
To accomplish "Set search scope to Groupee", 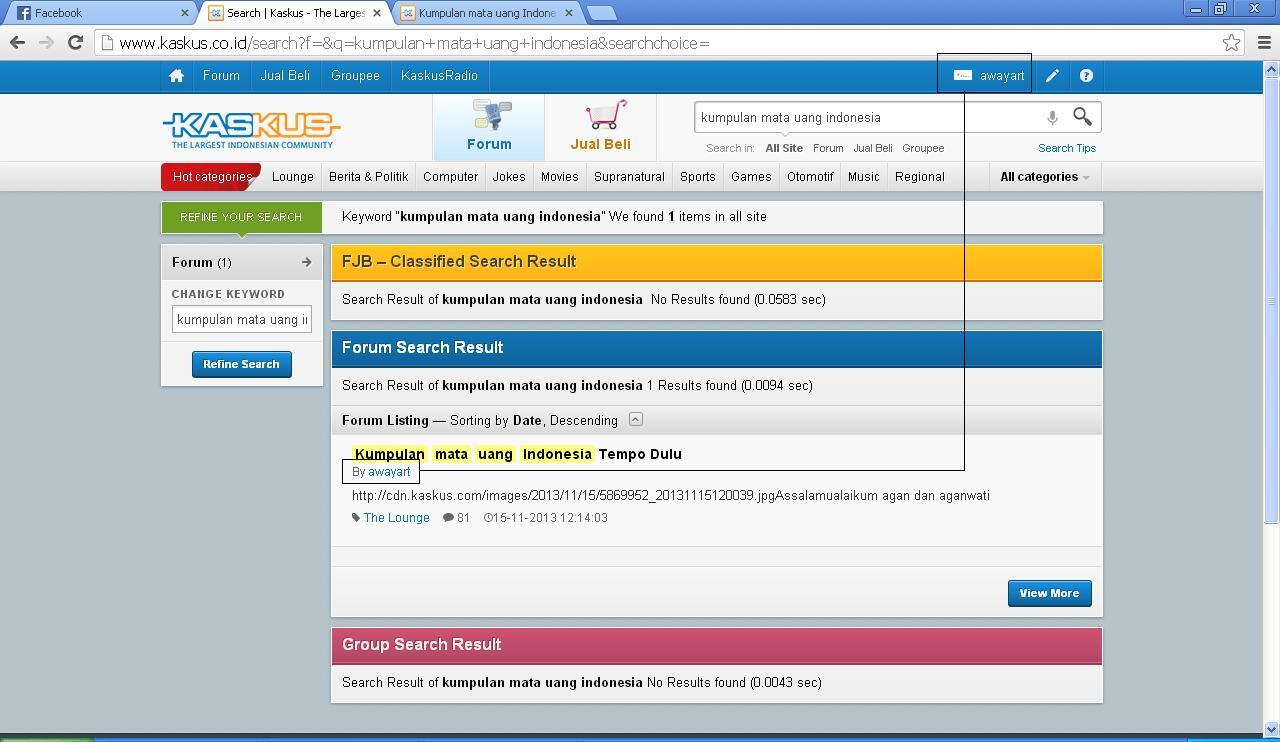I will [923, 148].
